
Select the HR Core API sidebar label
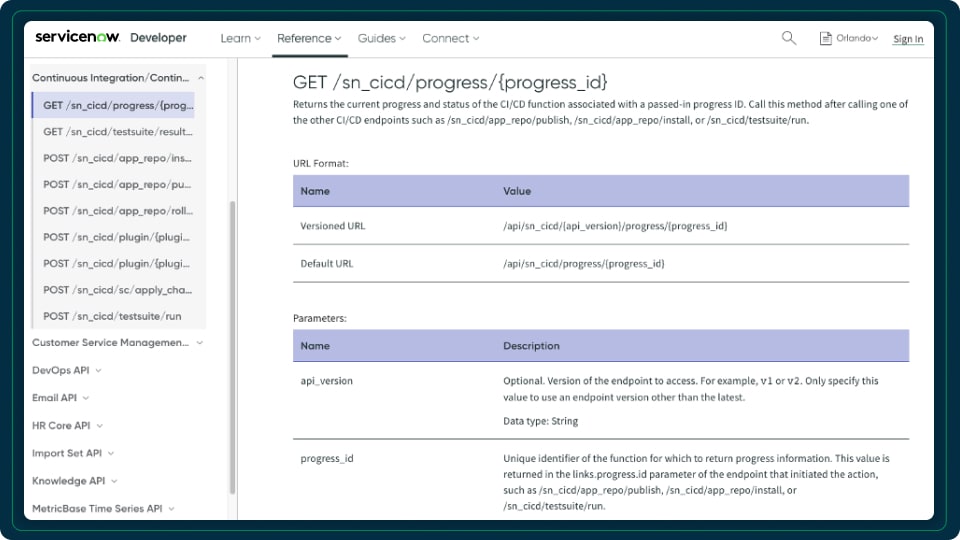coord(61,425)
